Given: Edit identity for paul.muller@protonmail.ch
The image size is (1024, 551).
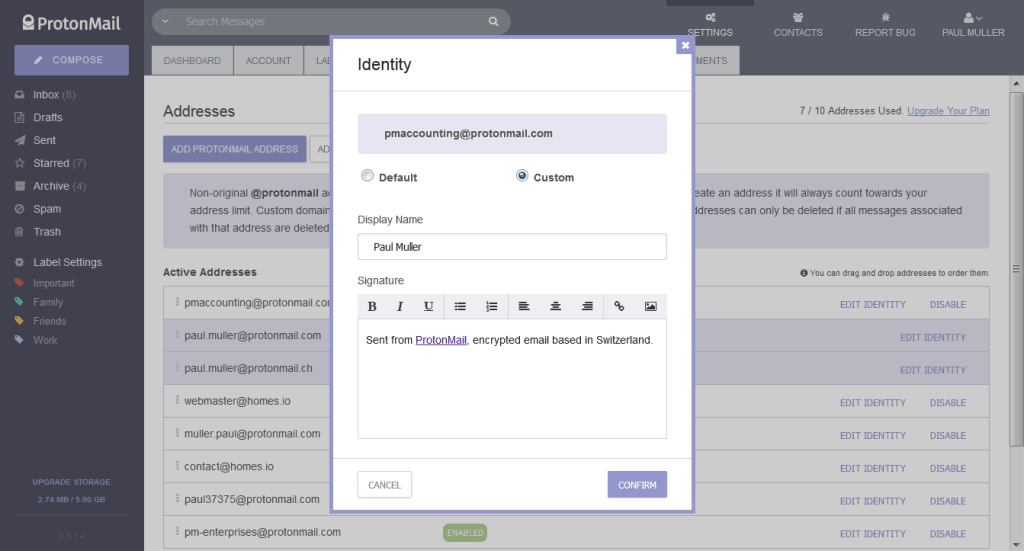Looking at the screenshot, I should pos(933,370).
